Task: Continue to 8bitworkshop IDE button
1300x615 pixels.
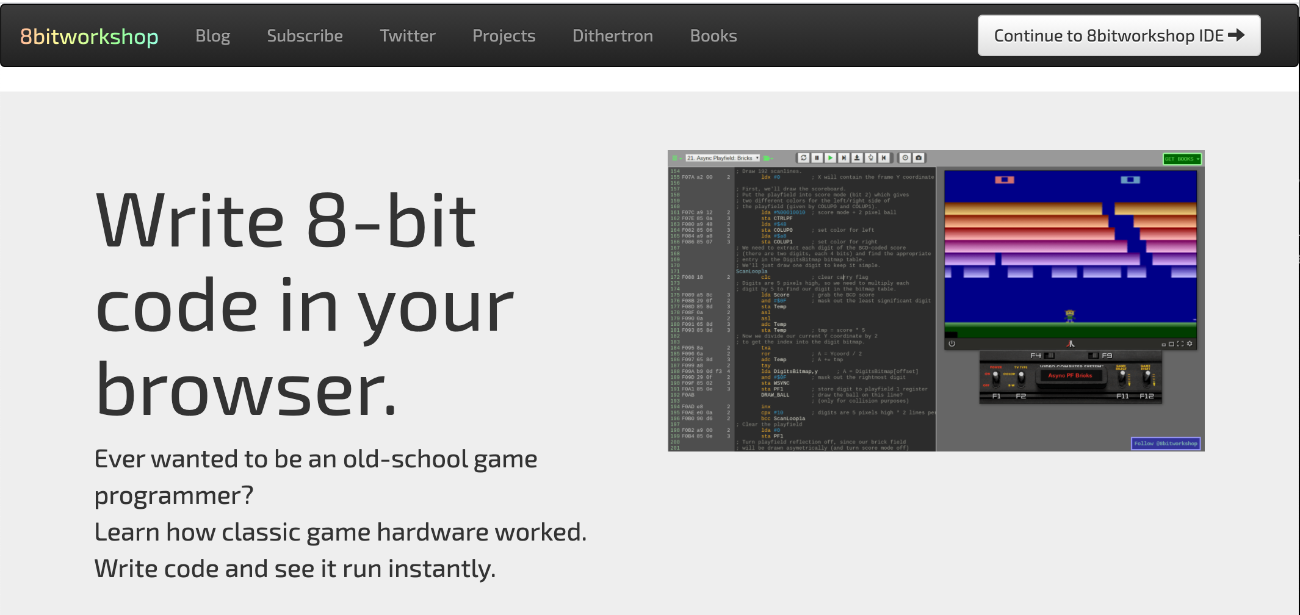Action: [1119, 36]
